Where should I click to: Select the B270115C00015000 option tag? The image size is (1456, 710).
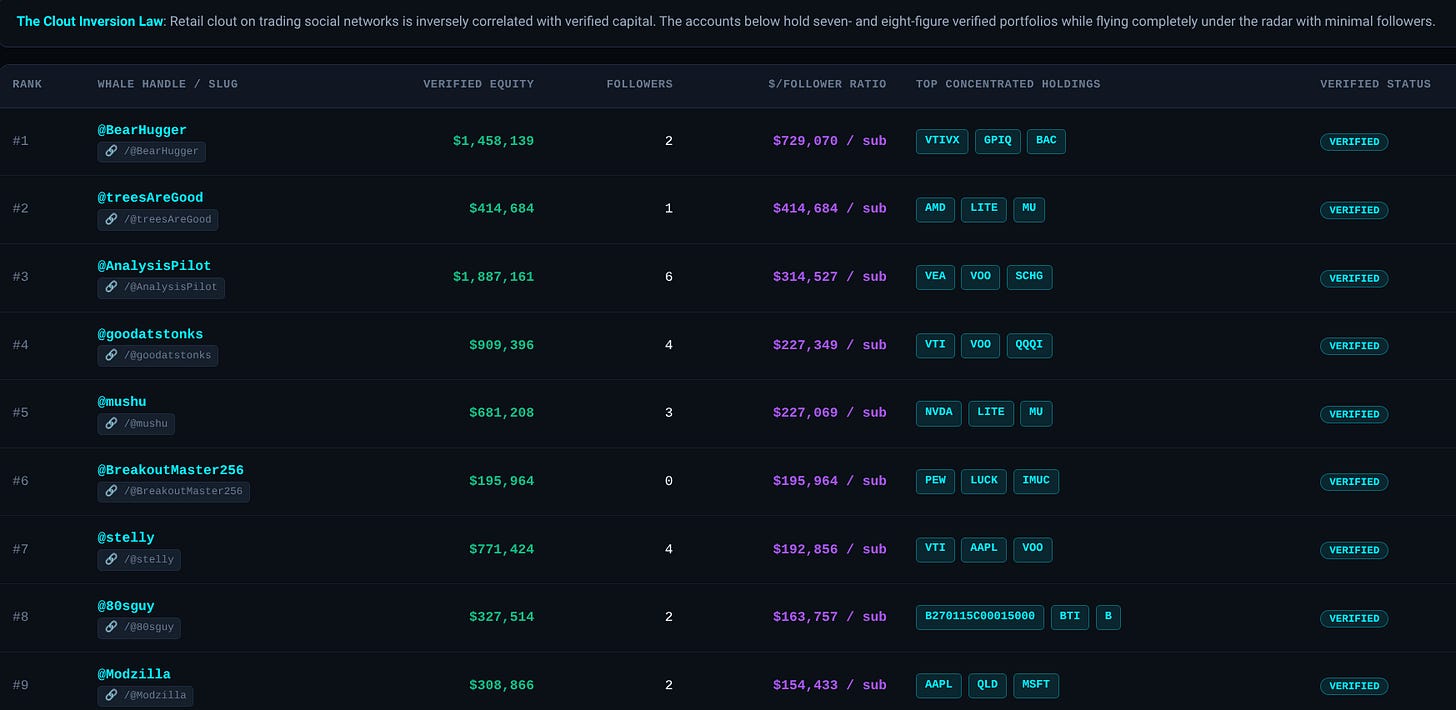[x=980, y=617]
